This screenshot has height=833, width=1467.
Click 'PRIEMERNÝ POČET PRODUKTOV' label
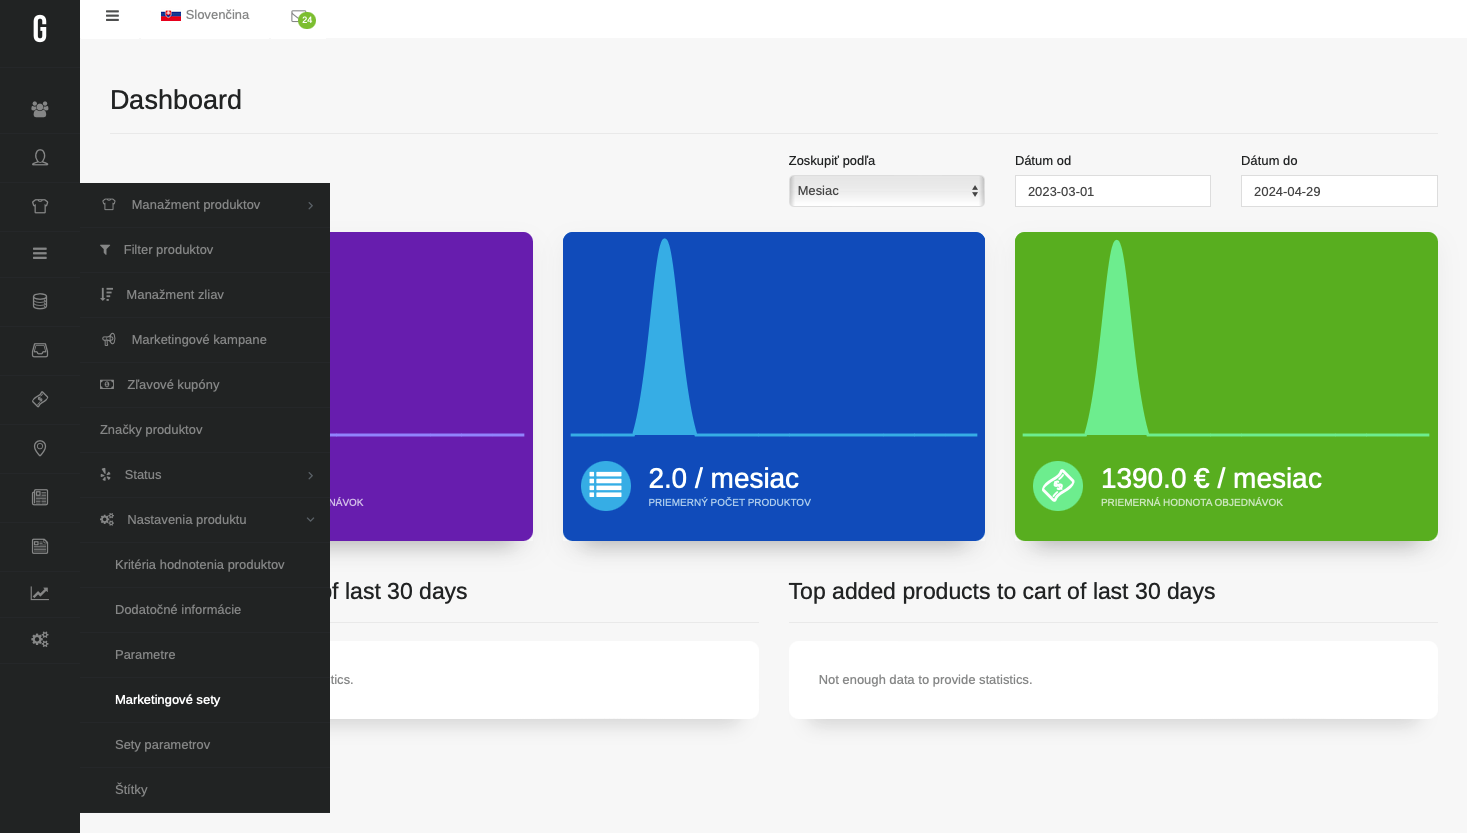tap(729, 503)
